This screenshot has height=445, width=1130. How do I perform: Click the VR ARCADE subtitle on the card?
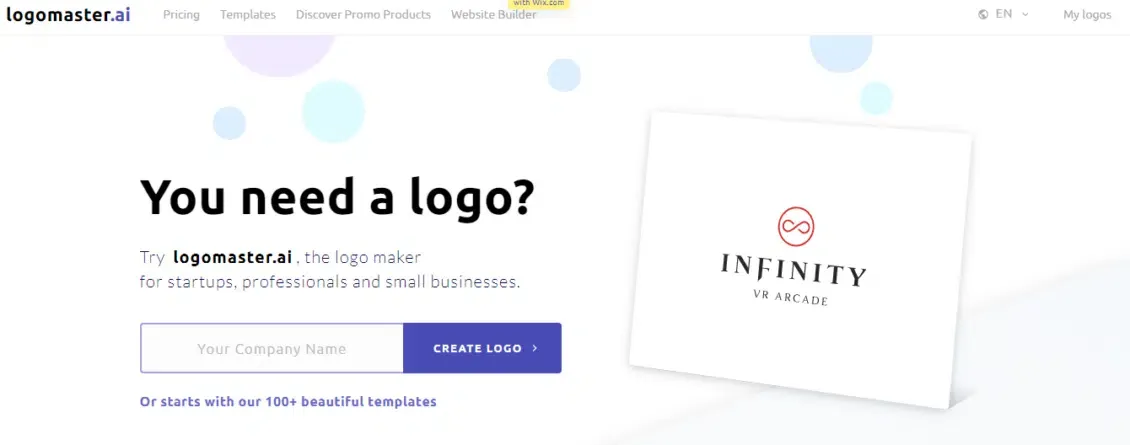coord(790,297)
